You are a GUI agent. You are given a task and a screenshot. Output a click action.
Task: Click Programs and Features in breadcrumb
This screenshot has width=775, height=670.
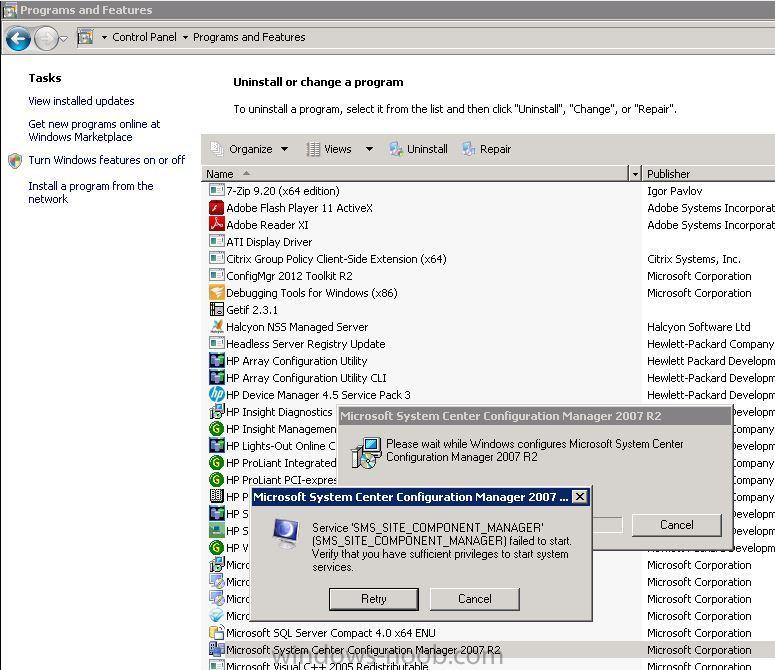[x=249, y=37]
